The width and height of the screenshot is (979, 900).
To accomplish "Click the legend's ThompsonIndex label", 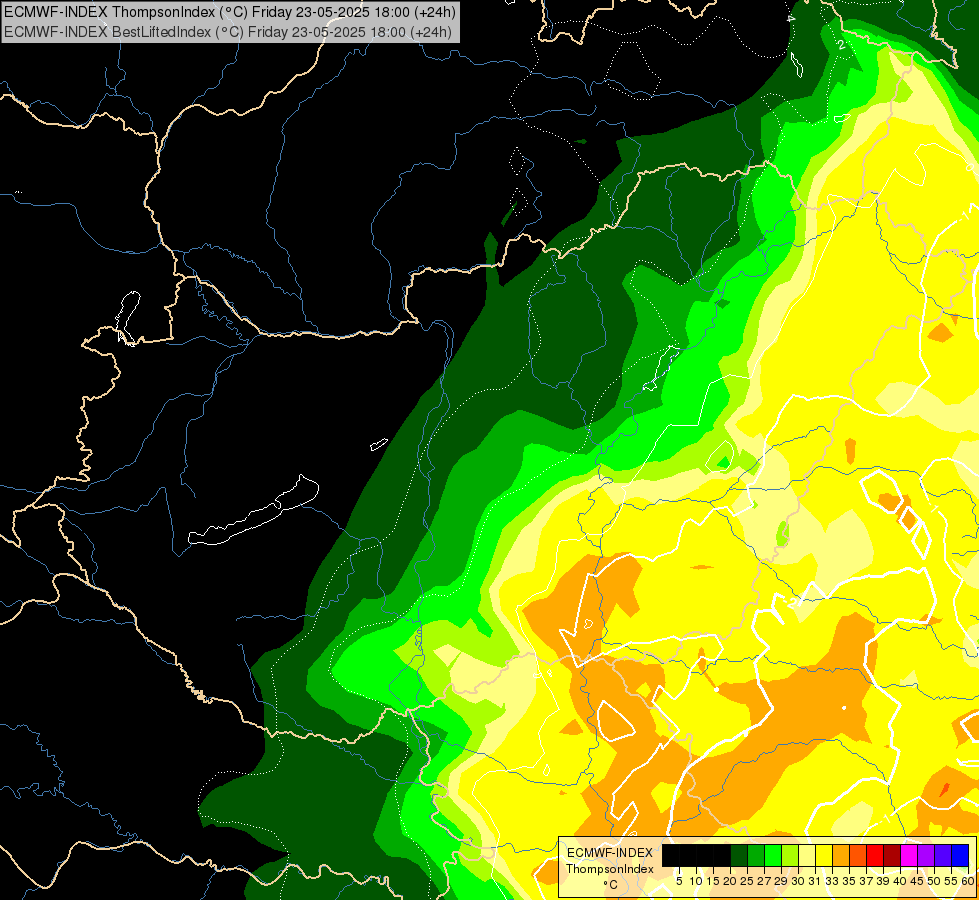I will click(x=610, y=869).
